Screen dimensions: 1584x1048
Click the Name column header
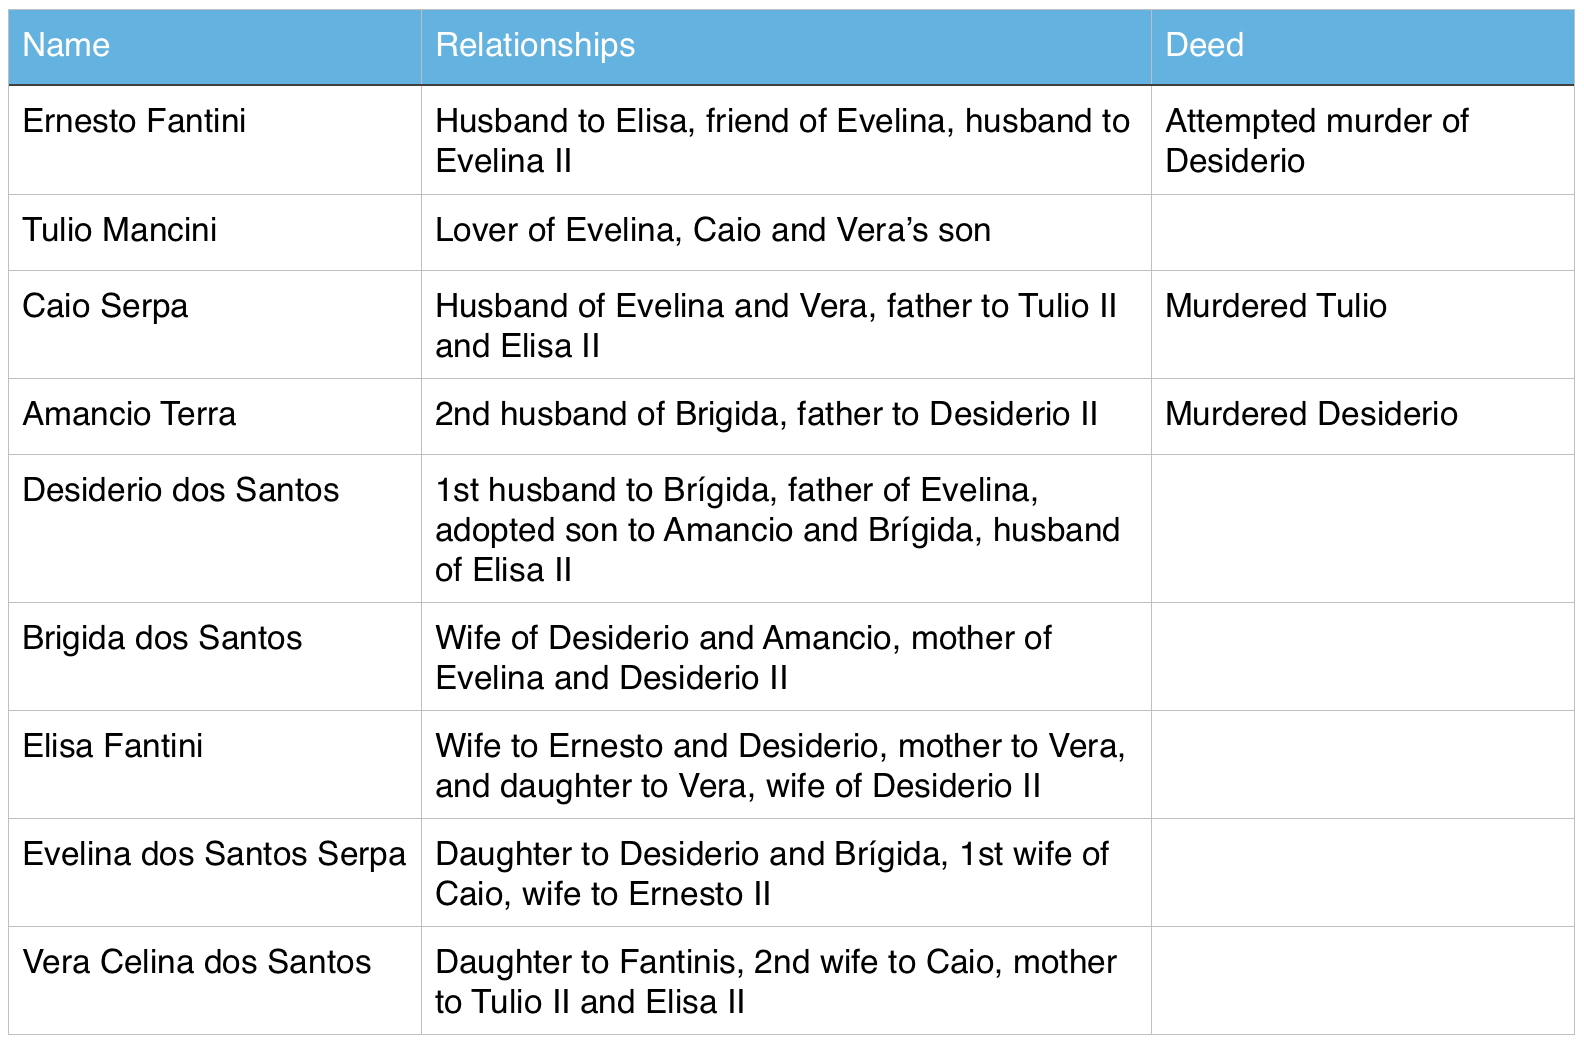[x=66, y=46]
